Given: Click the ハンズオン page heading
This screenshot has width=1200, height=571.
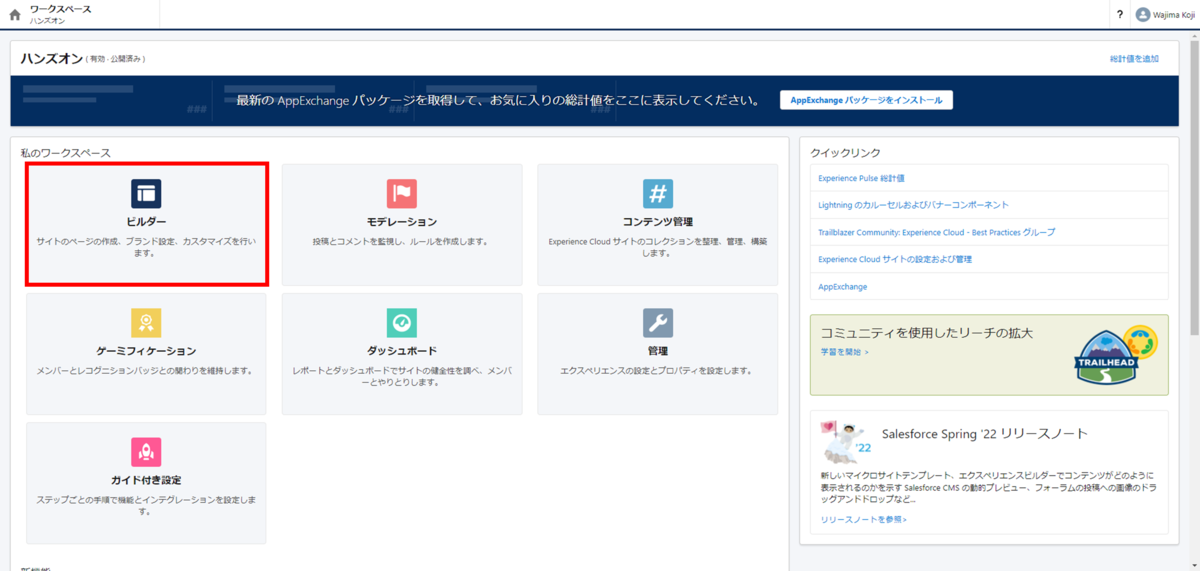Looking at the screenshot, I should point(51,59).
